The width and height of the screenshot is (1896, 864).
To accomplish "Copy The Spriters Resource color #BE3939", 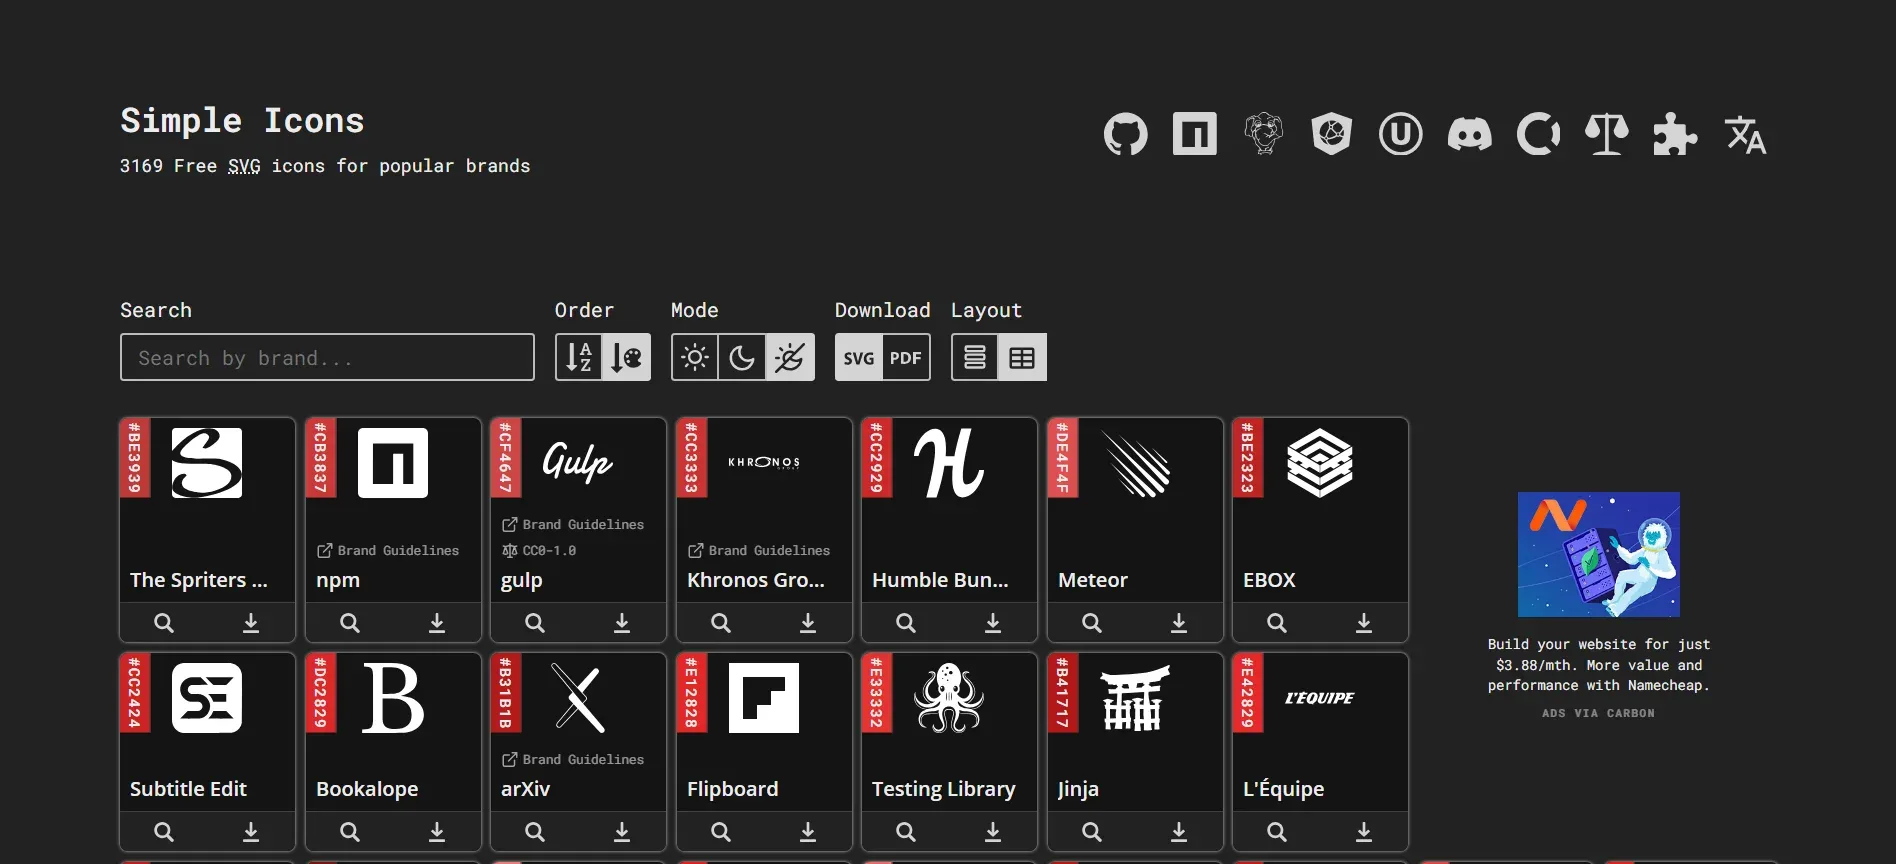I will tap(135, 458).
